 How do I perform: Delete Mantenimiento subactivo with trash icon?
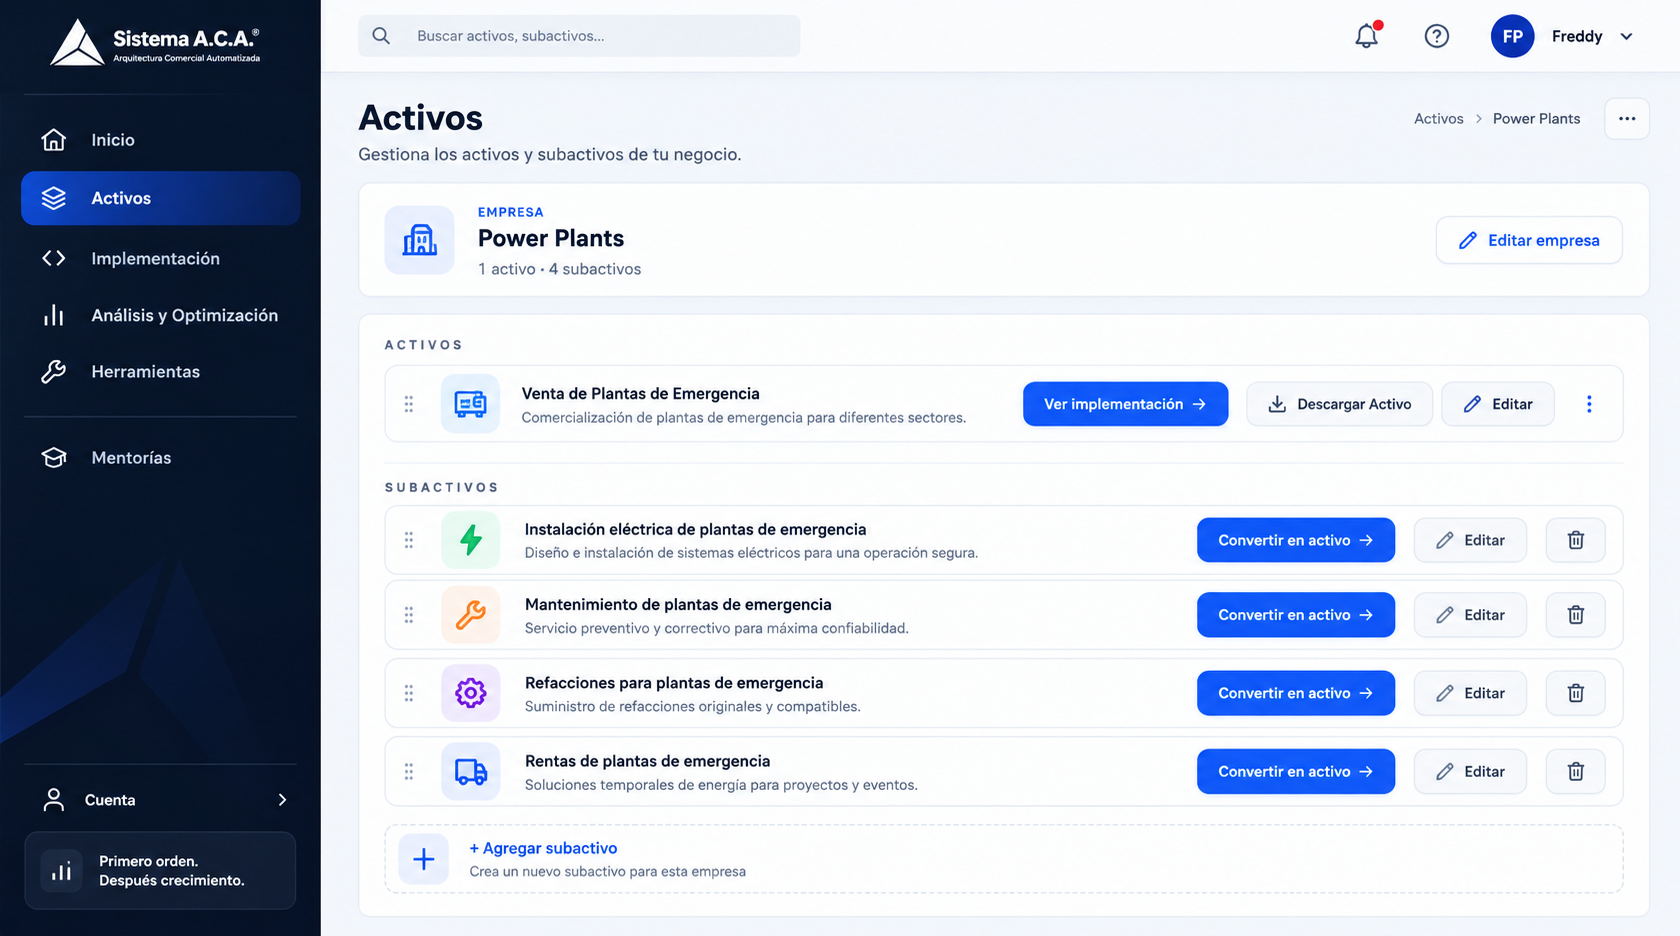1575,615
